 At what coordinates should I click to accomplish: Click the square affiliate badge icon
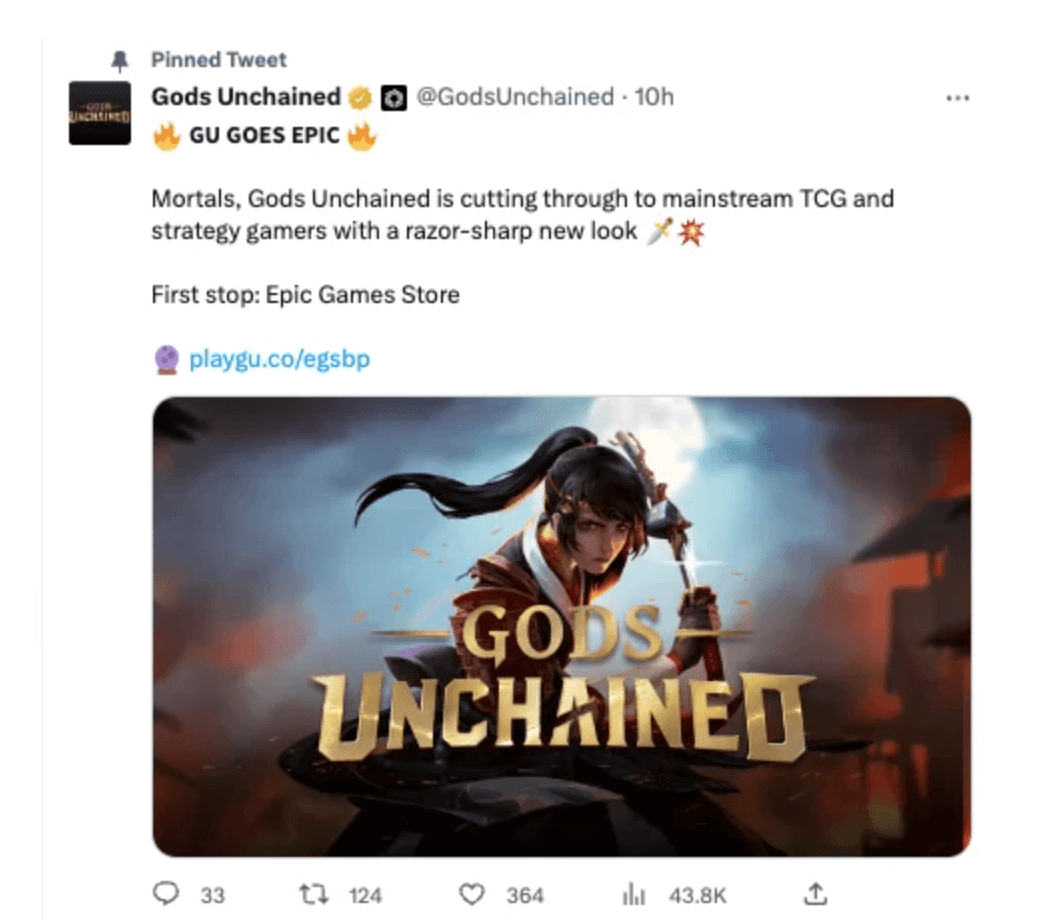(x=394, y=98)
